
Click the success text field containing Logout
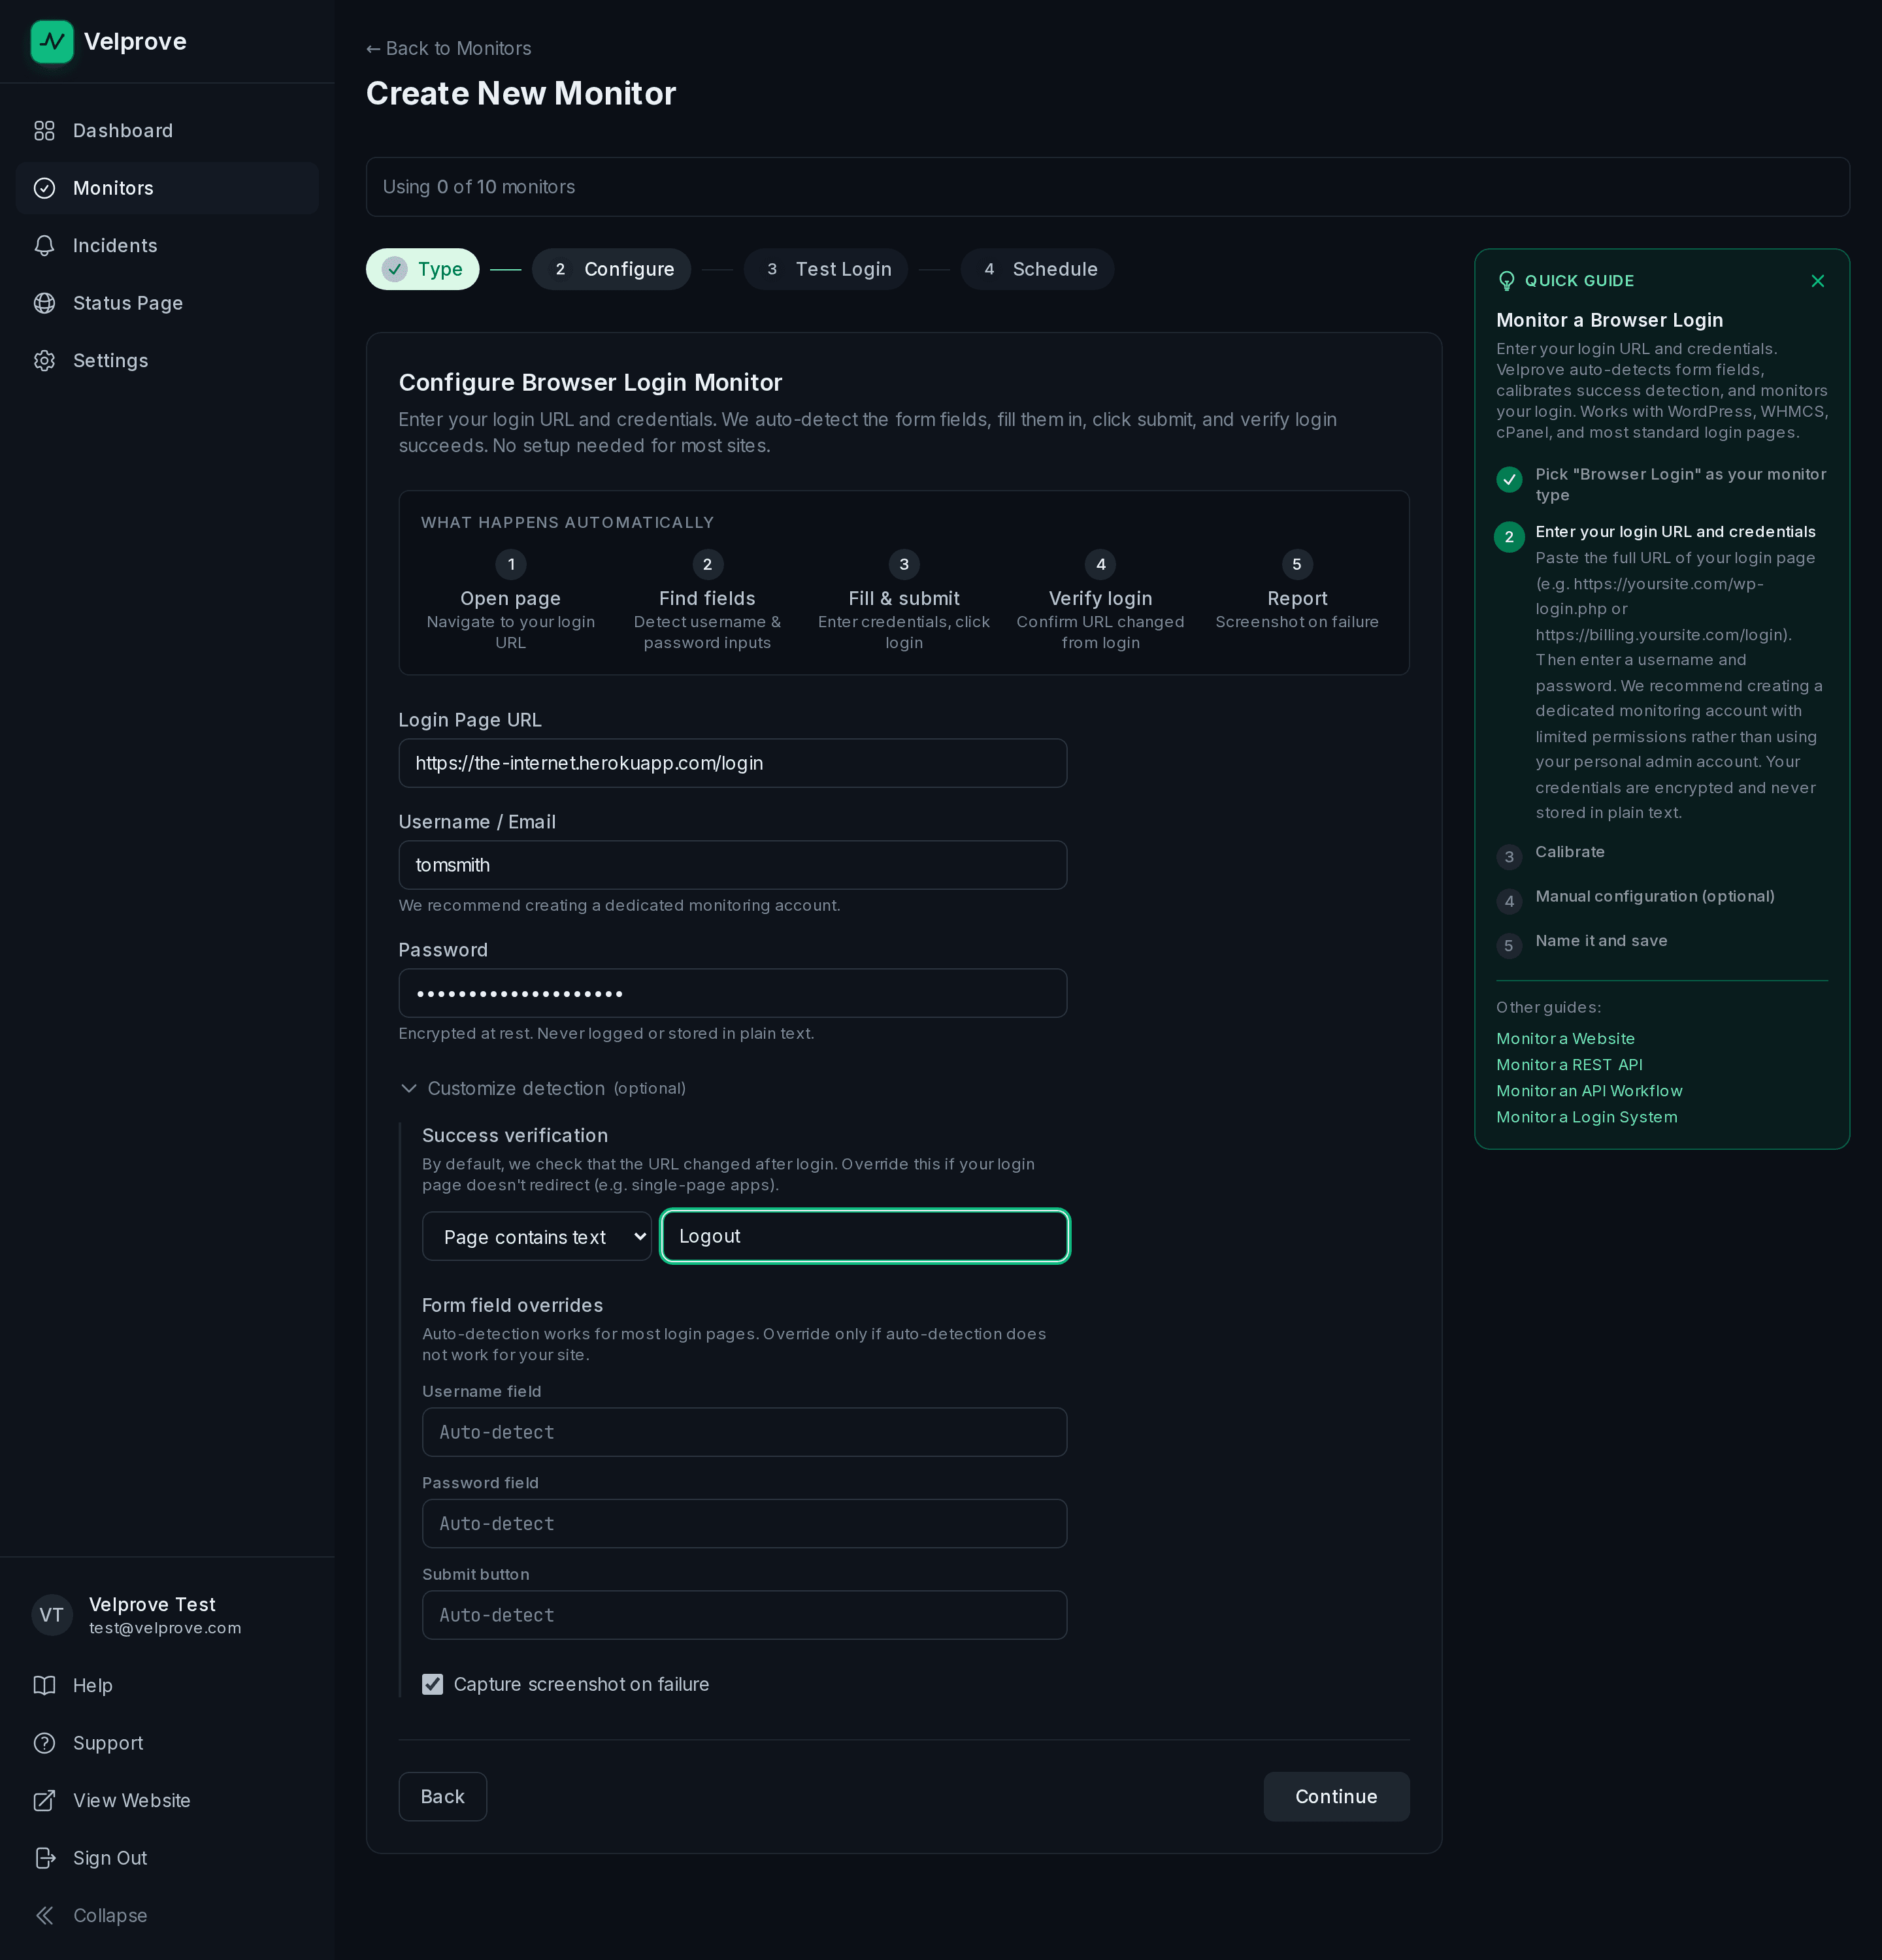point(865,1236)
